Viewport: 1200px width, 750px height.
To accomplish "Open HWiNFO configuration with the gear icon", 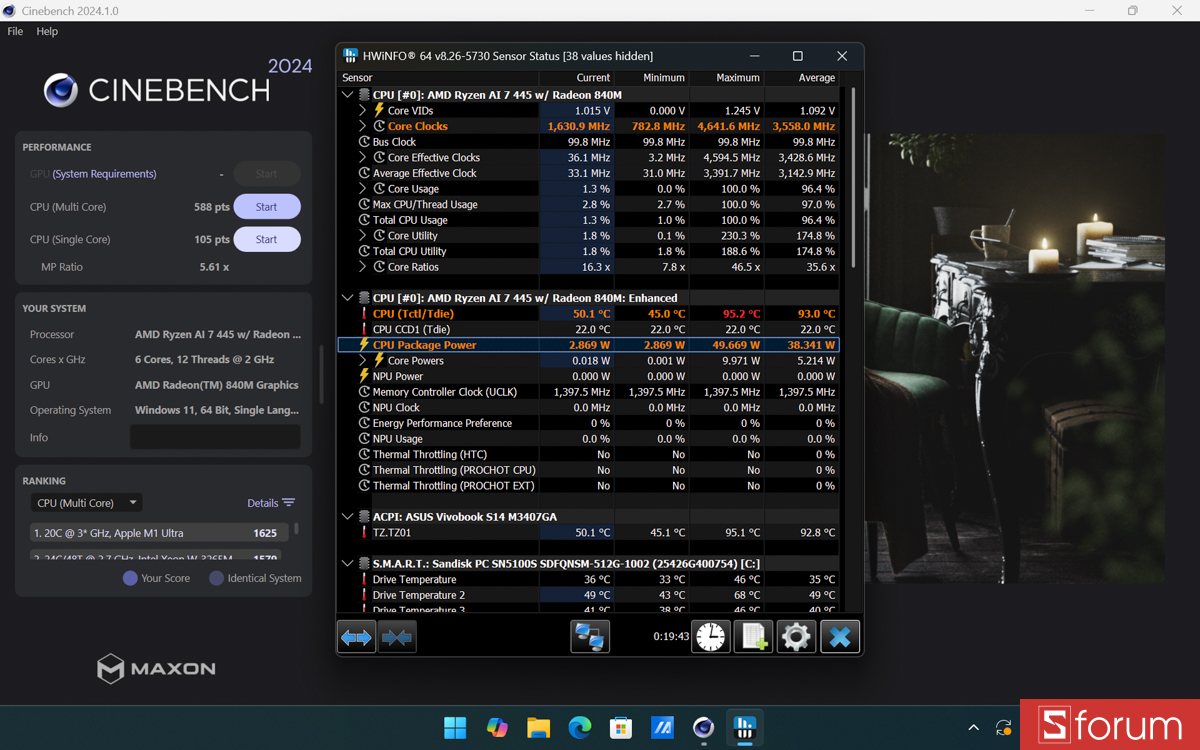I will pyautogui.click(x=796, y=636).
